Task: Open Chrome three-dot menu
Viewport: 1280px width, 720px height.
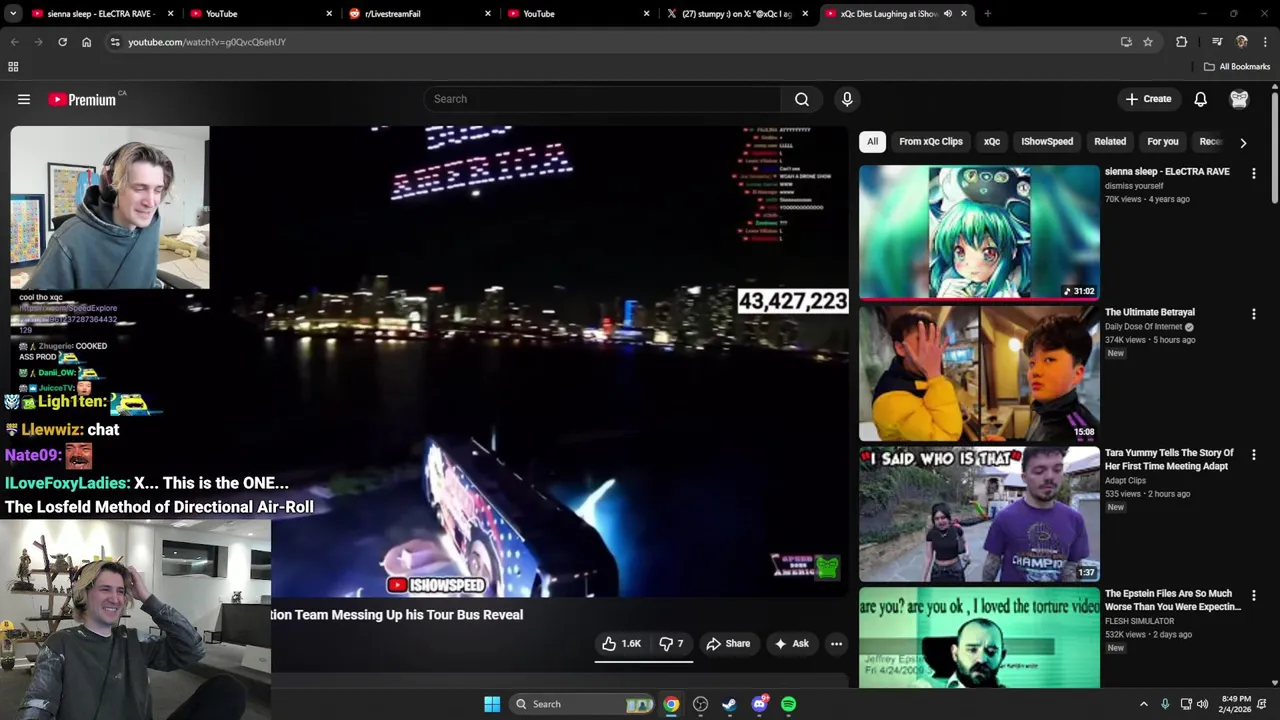Action: tap(1266, 42)
